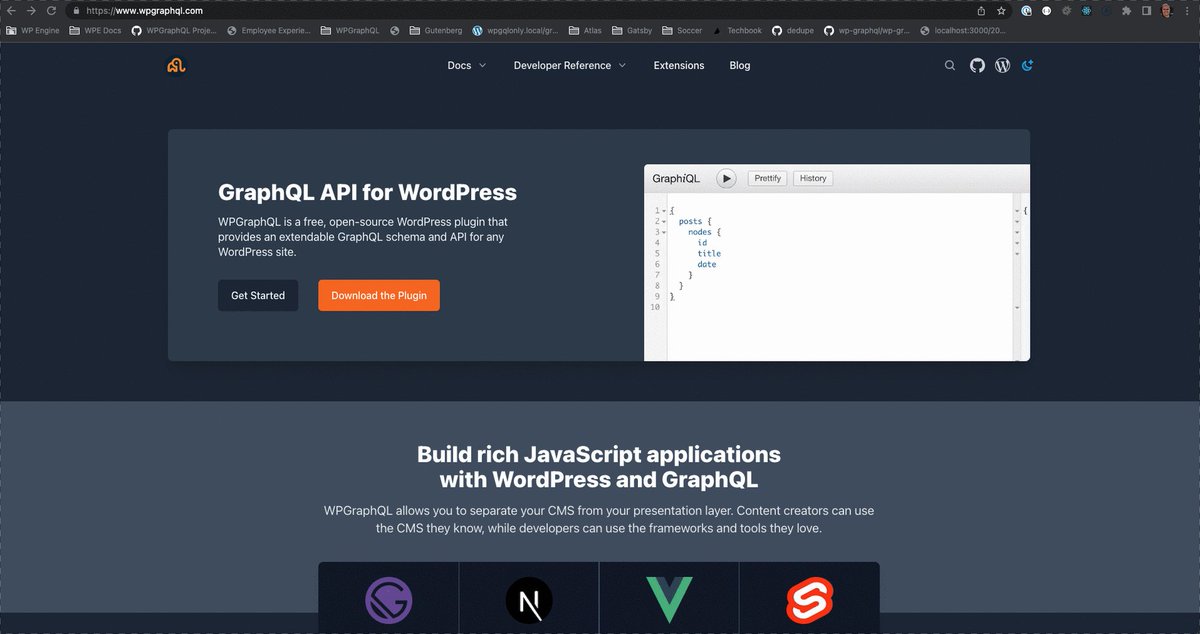Open the wp-graphql/wp-gr... bookmark
Screen dimensions: 1200x634
coord(869,30)
